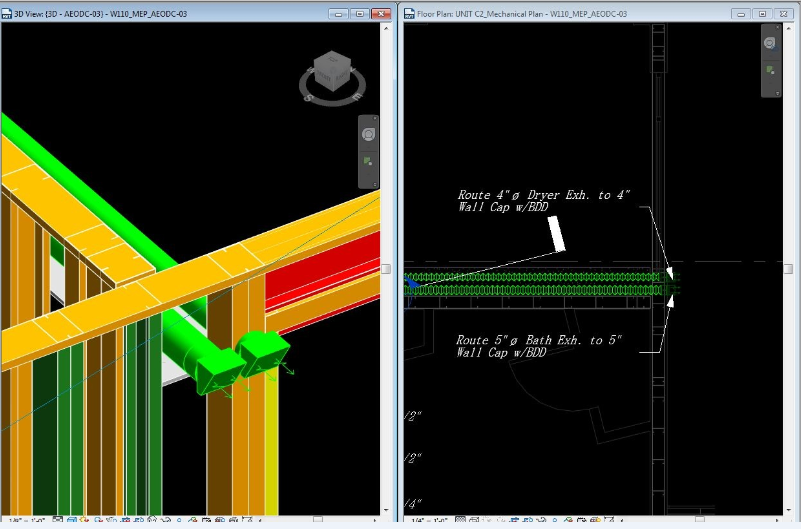Select the 'Route 5" Bath Exh.' text note
Image resolution: width=801 pixels, height=529 pixels.
(x=539, y=346)
